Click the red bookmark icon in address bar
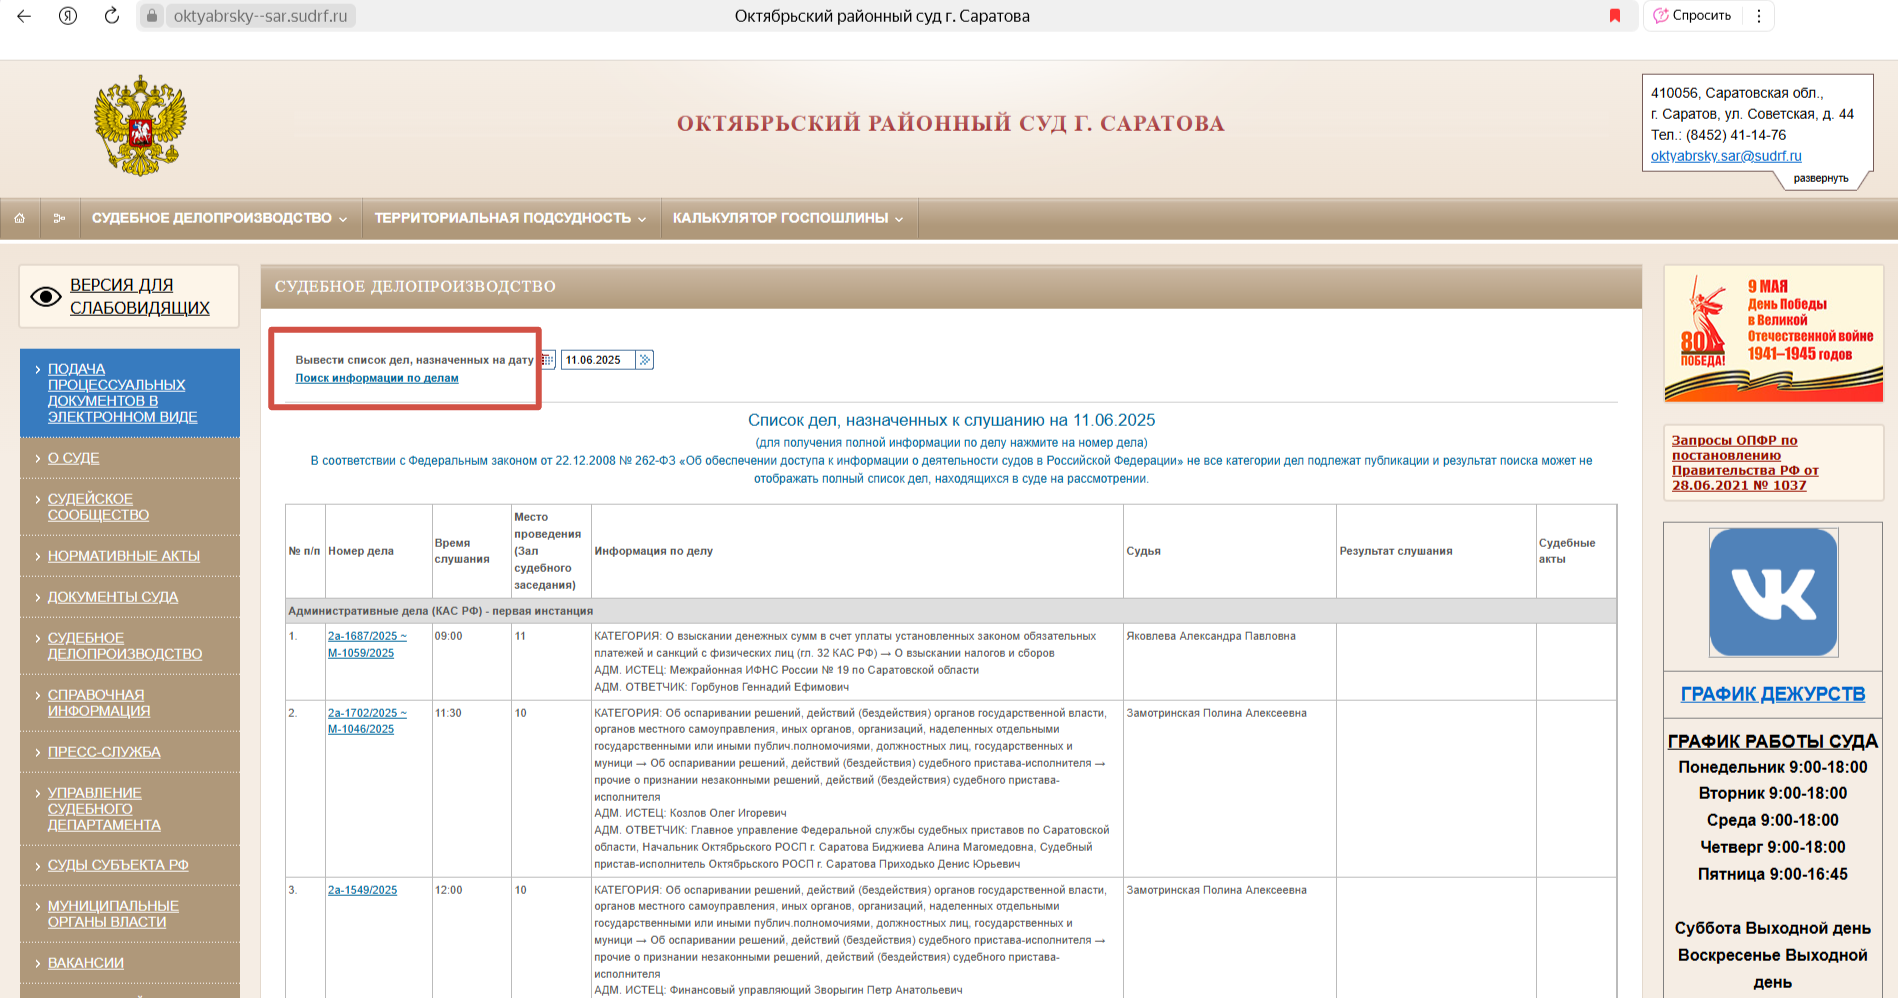1898x998 pixels. [x=1614, y=16]
